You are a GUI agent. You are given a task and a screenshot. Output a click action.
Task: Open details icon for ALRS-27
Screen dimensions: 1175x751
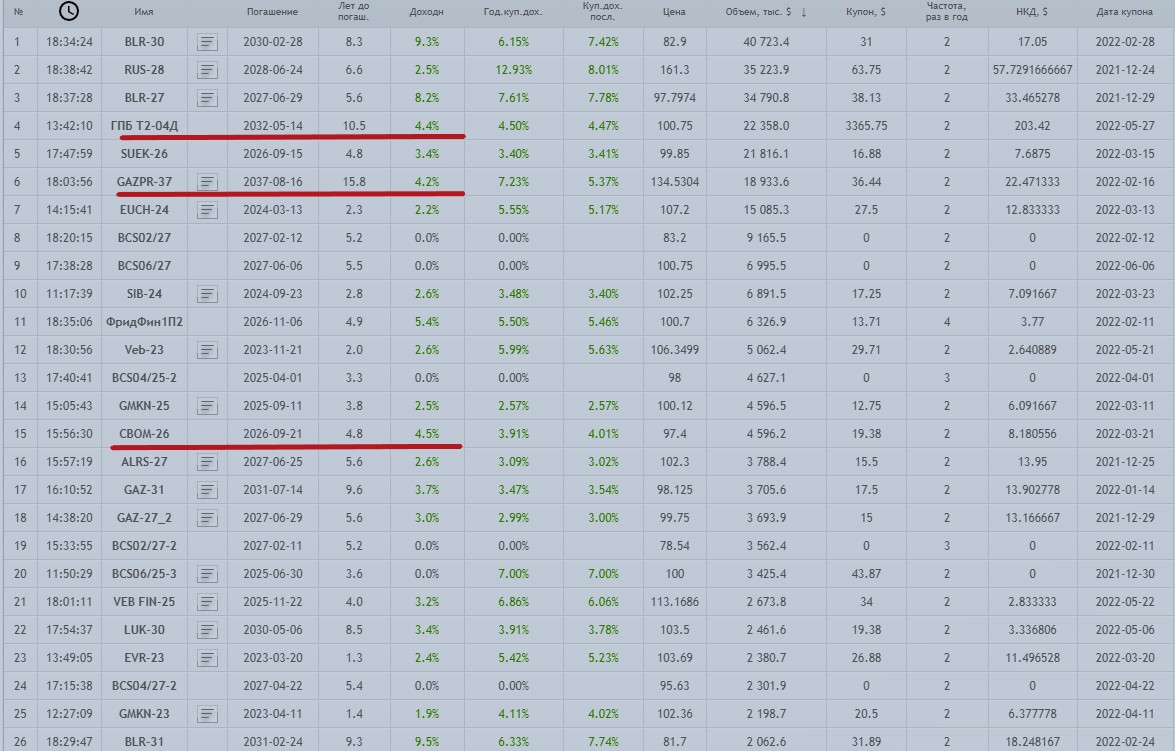[x=208, y=462]
